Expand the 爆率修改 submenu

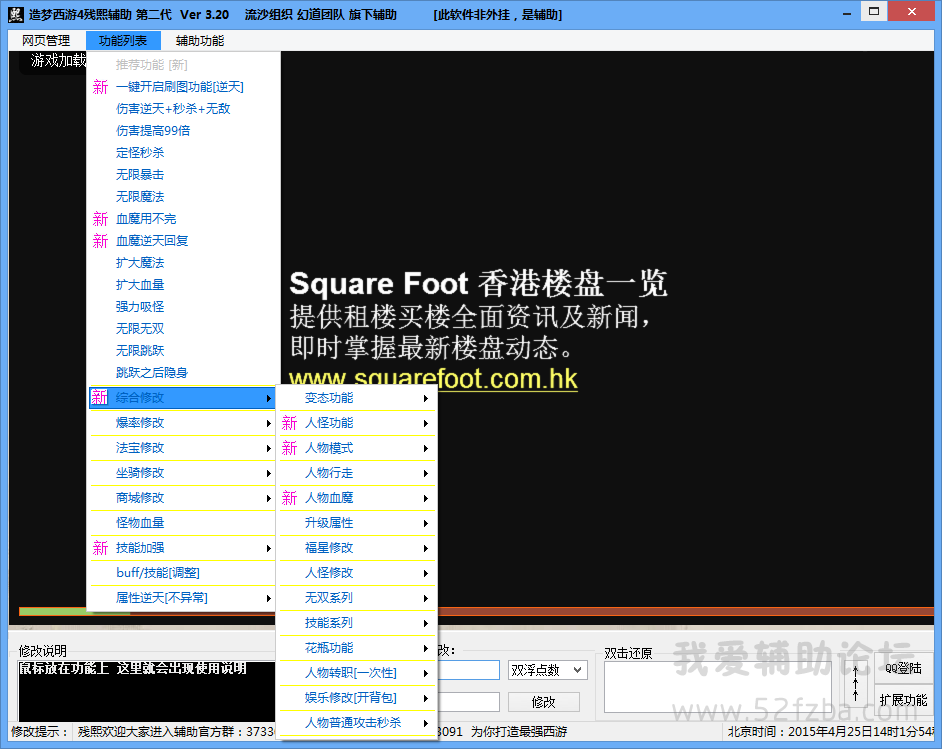[x=181, y=423]
